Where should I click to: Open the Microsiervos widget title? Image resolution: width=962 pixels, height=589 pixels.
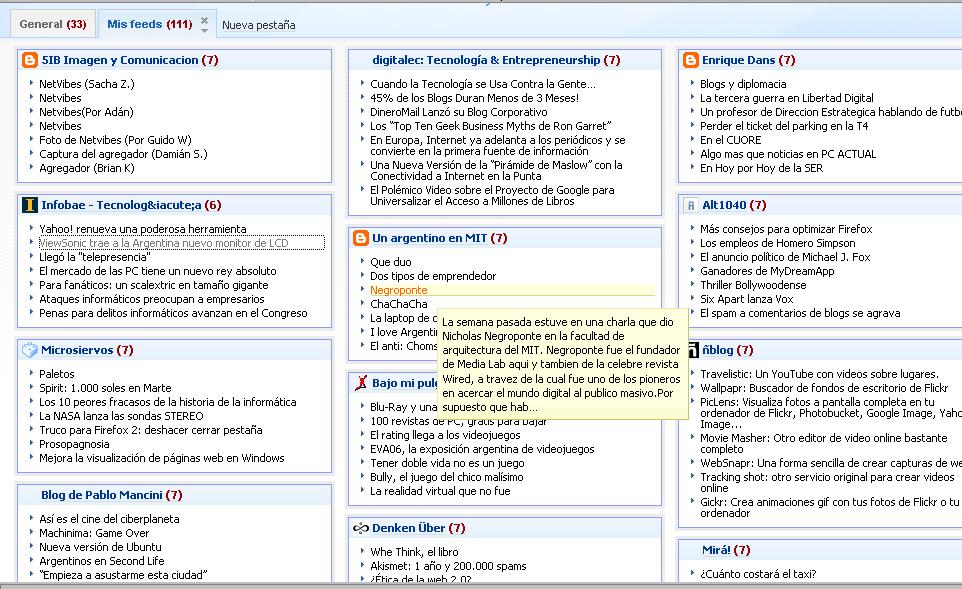coord(77,350)
